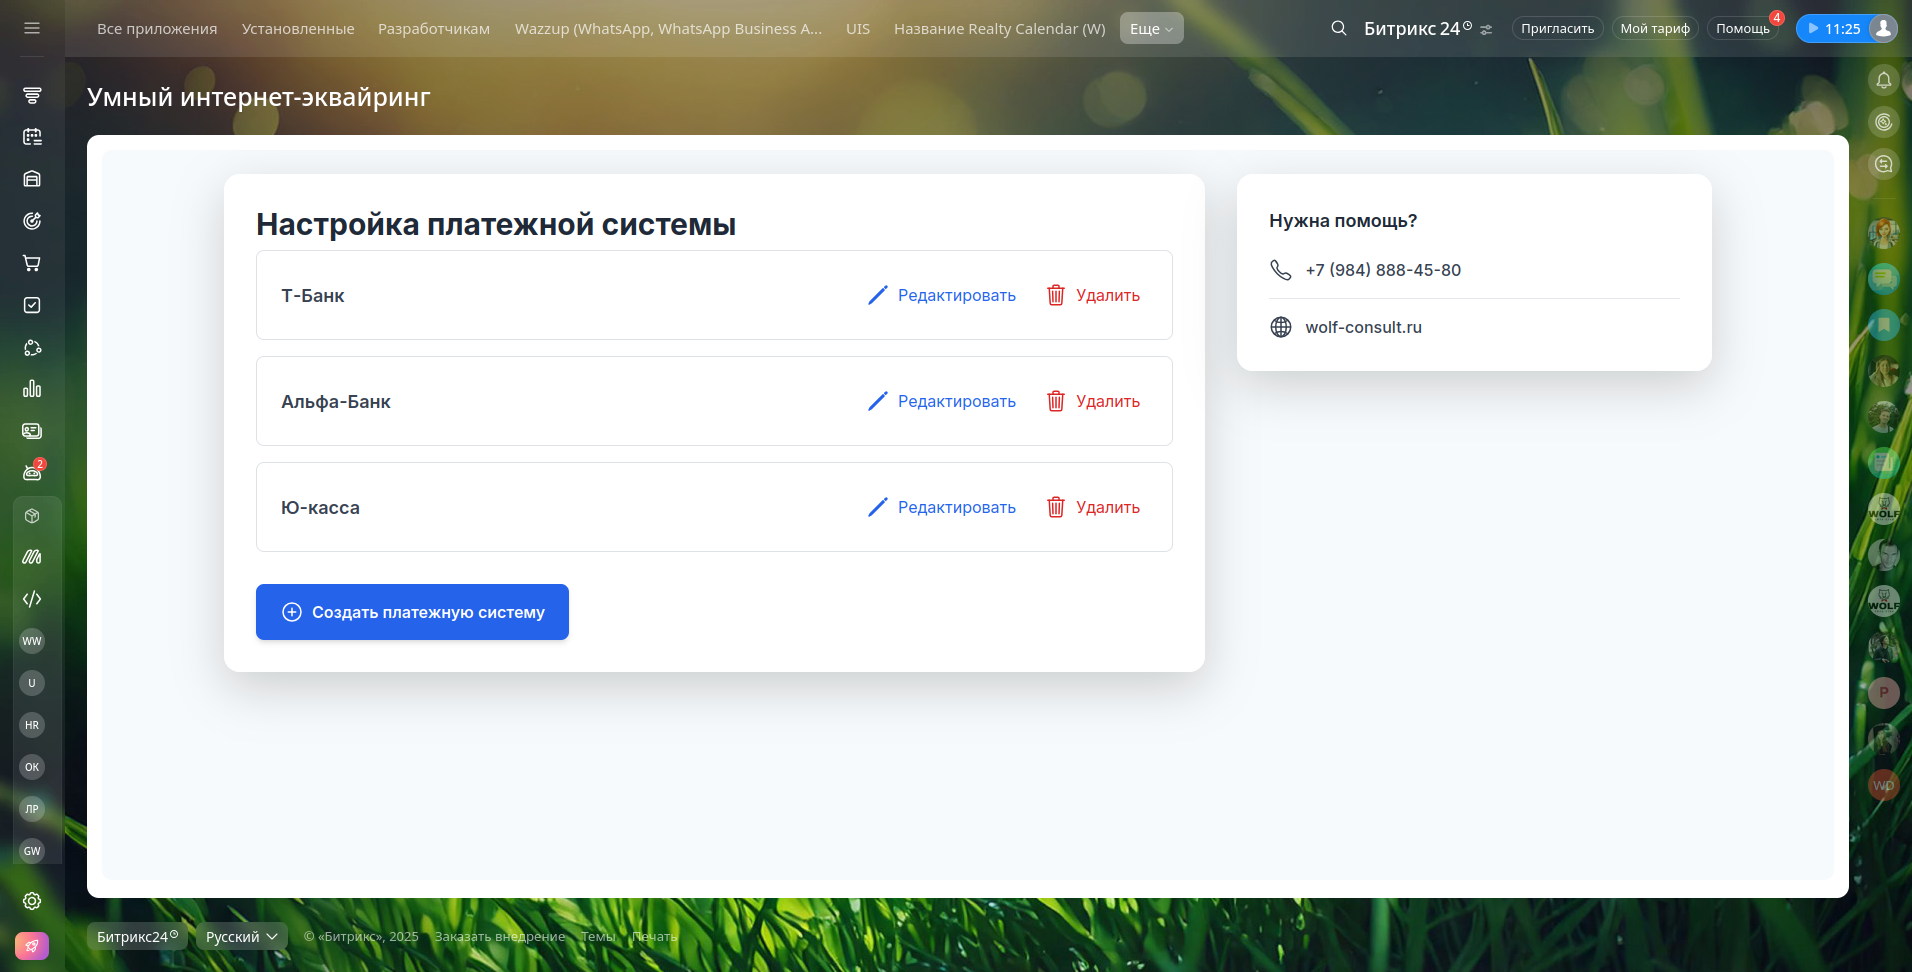Open the notifications bell
Image resolution: width=1912 pixels, height=972 pixels.
pos(1883,80)
